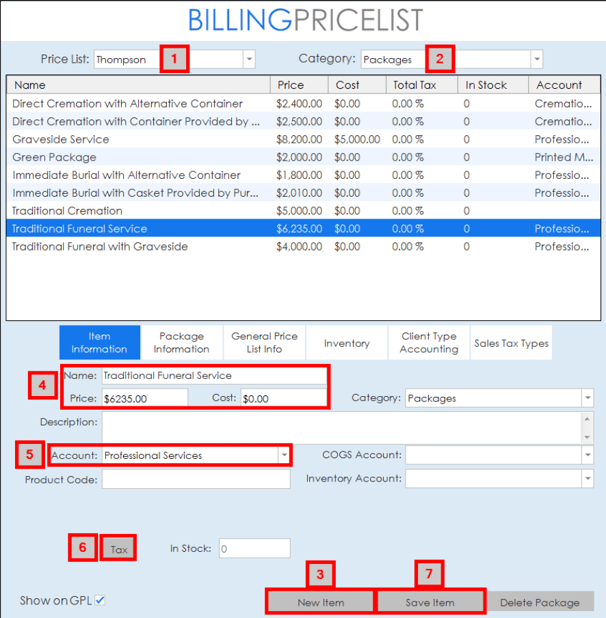Switch to the Package Information tab
The height and width of the screenshot is (618, 606).
[x=181, y=343]
